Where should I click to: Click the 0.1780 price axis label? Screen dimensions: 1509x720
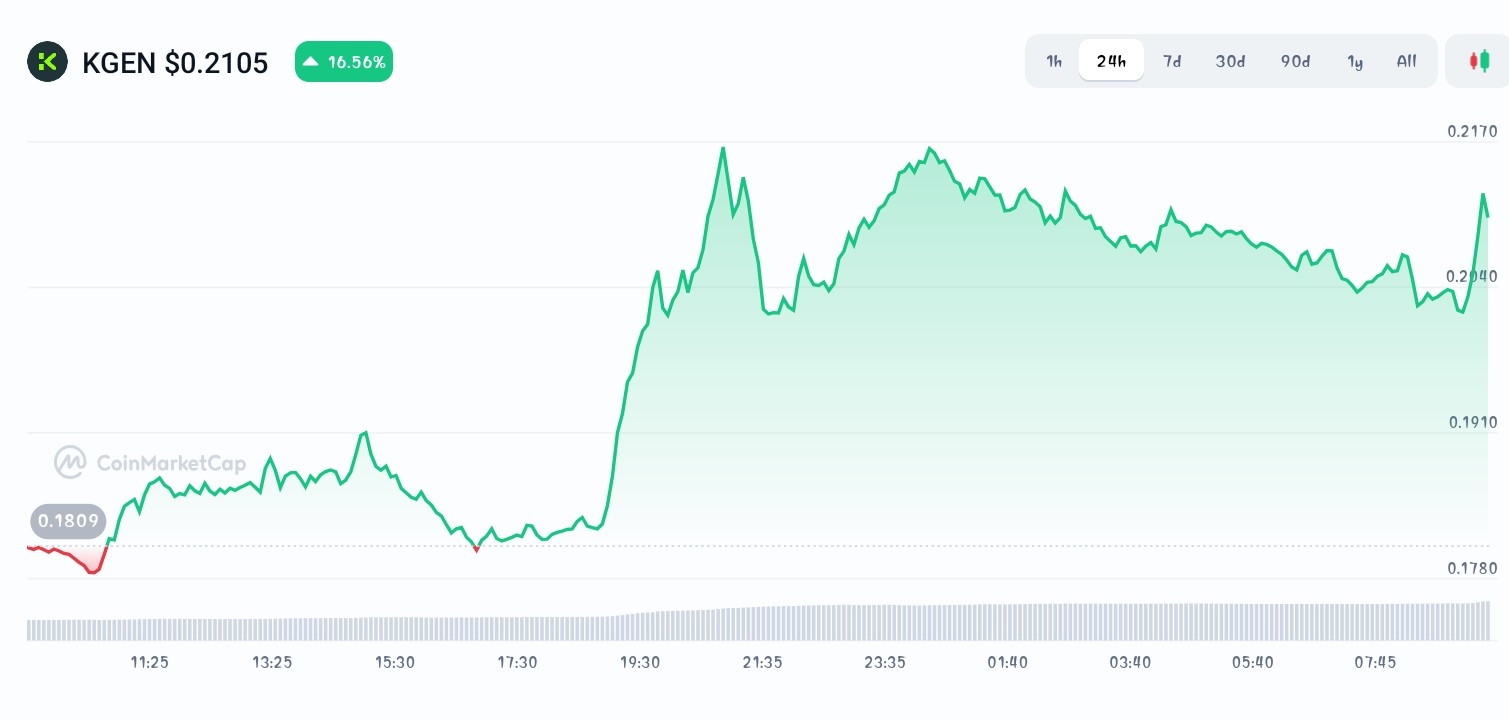point(1472,566)
